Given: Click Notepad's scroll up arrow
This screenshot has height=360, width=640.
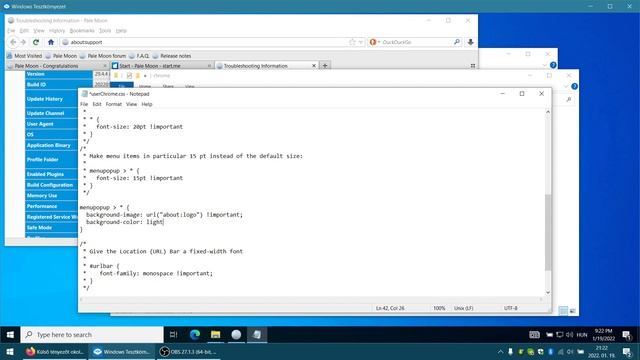Looking at the screenshot, I should coord(548,112).
